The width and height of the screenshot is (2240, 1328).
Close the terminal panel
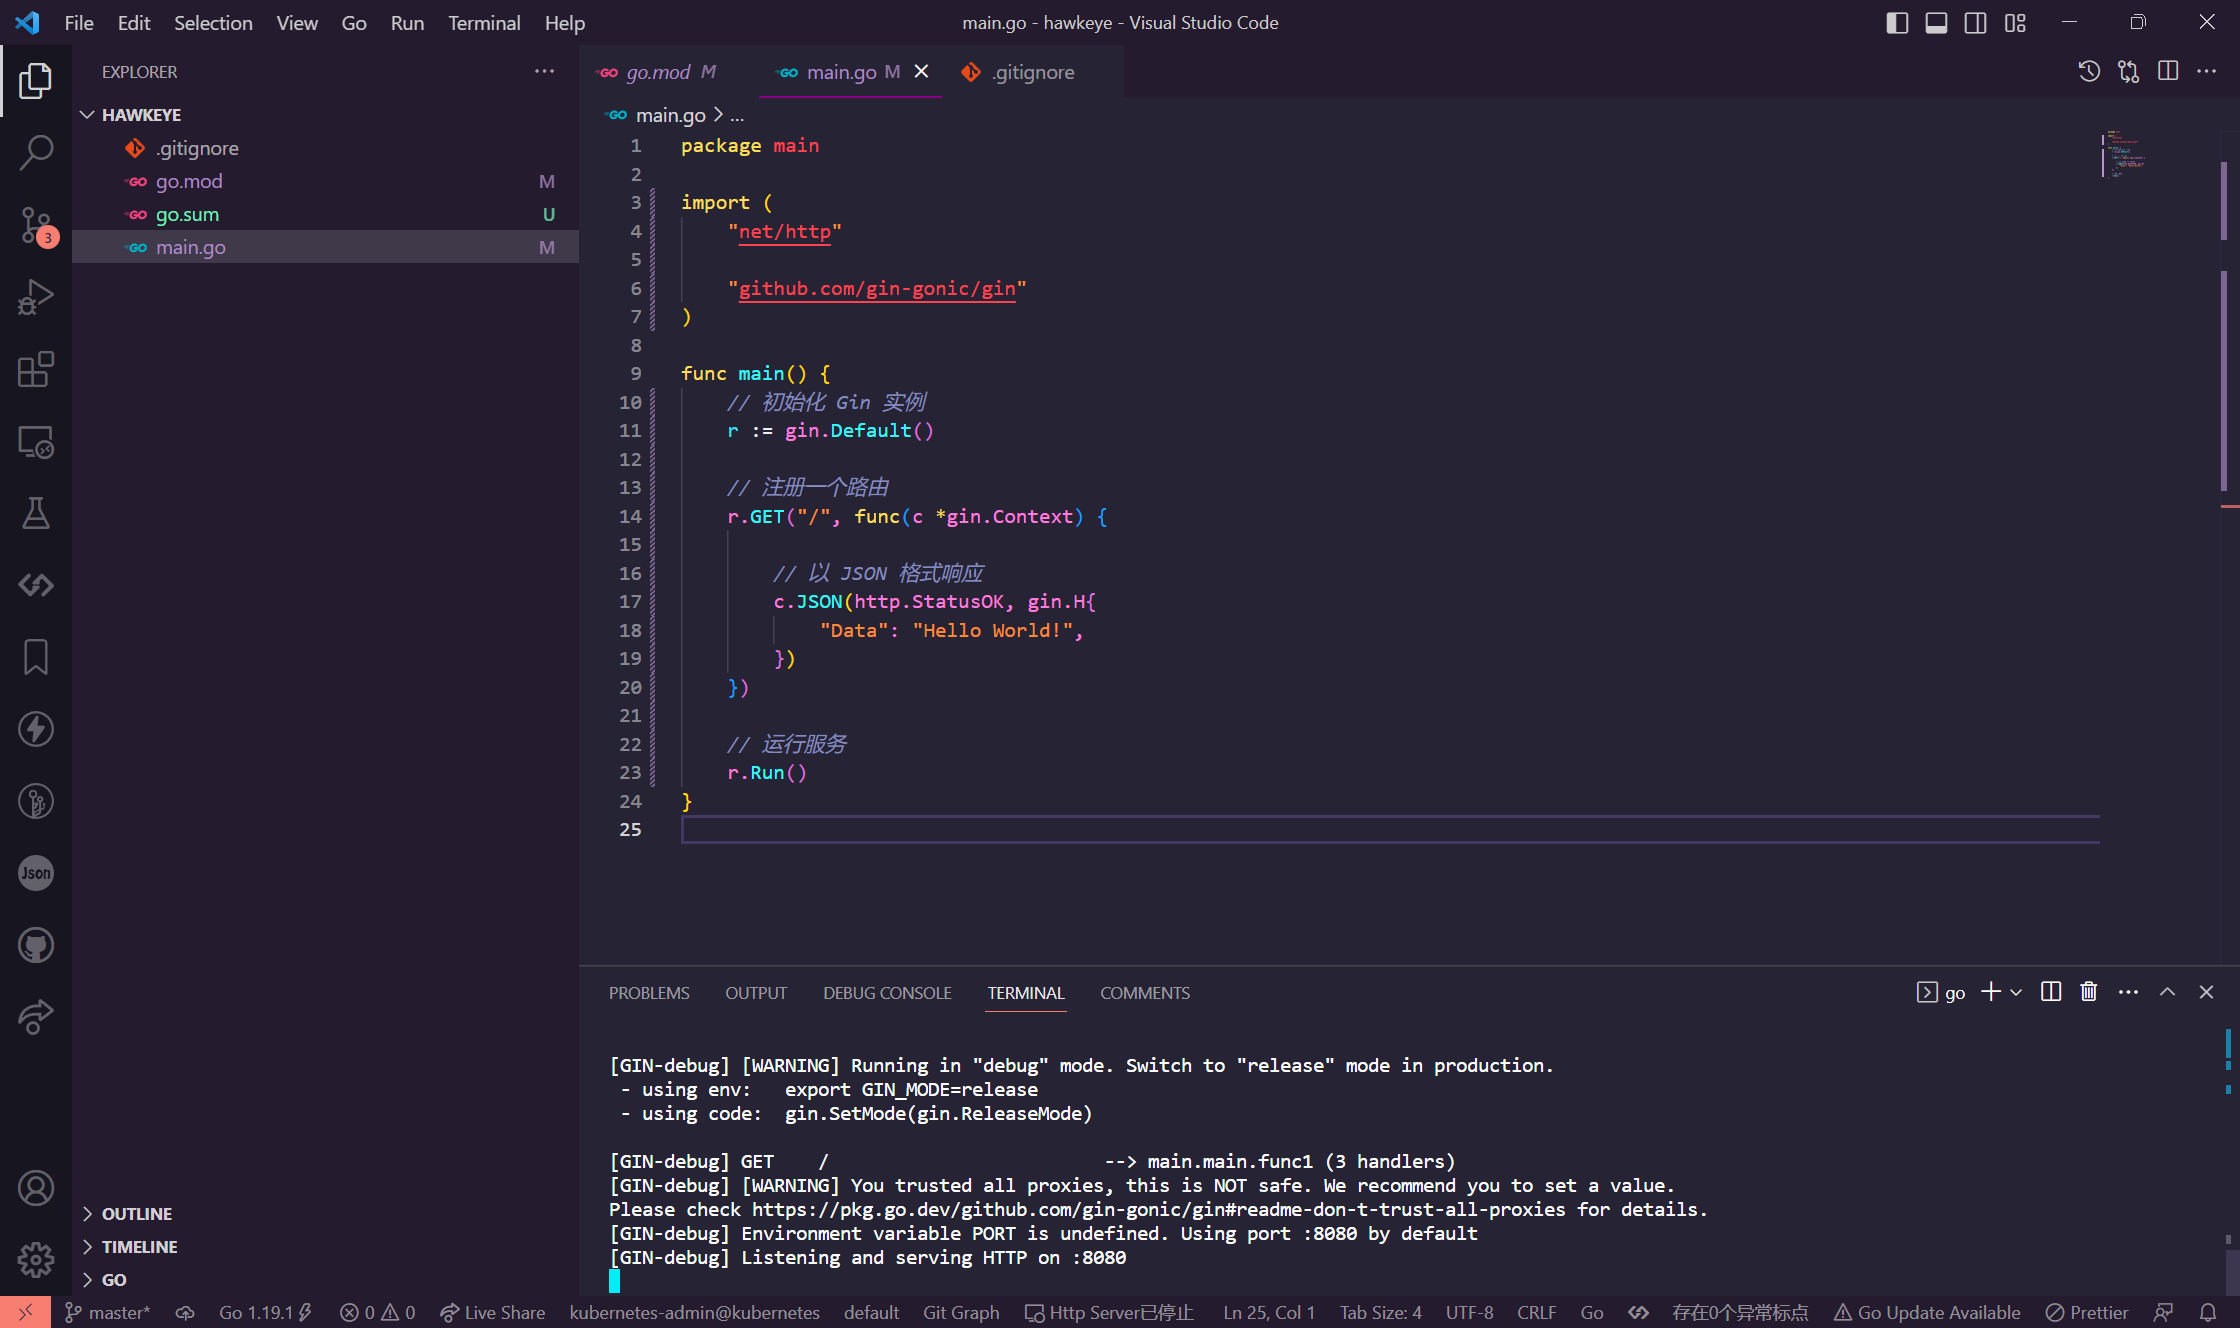pos(2206,992)
